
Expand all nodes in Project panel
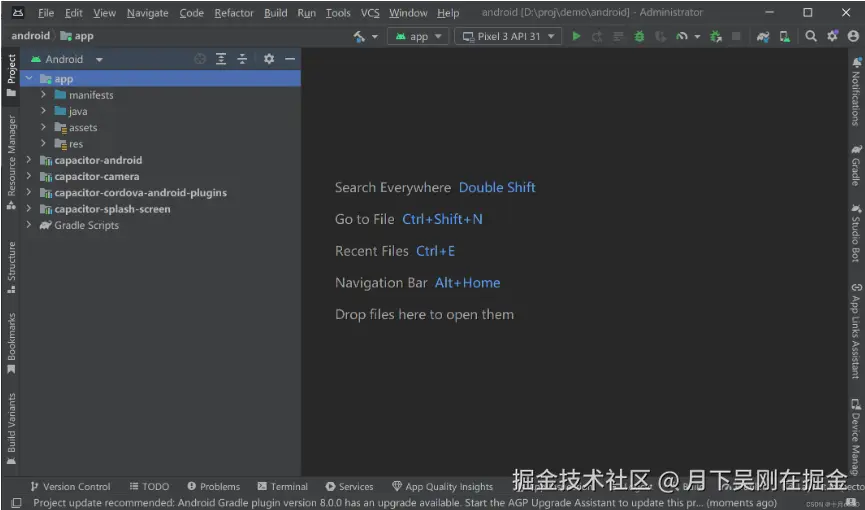221,59
